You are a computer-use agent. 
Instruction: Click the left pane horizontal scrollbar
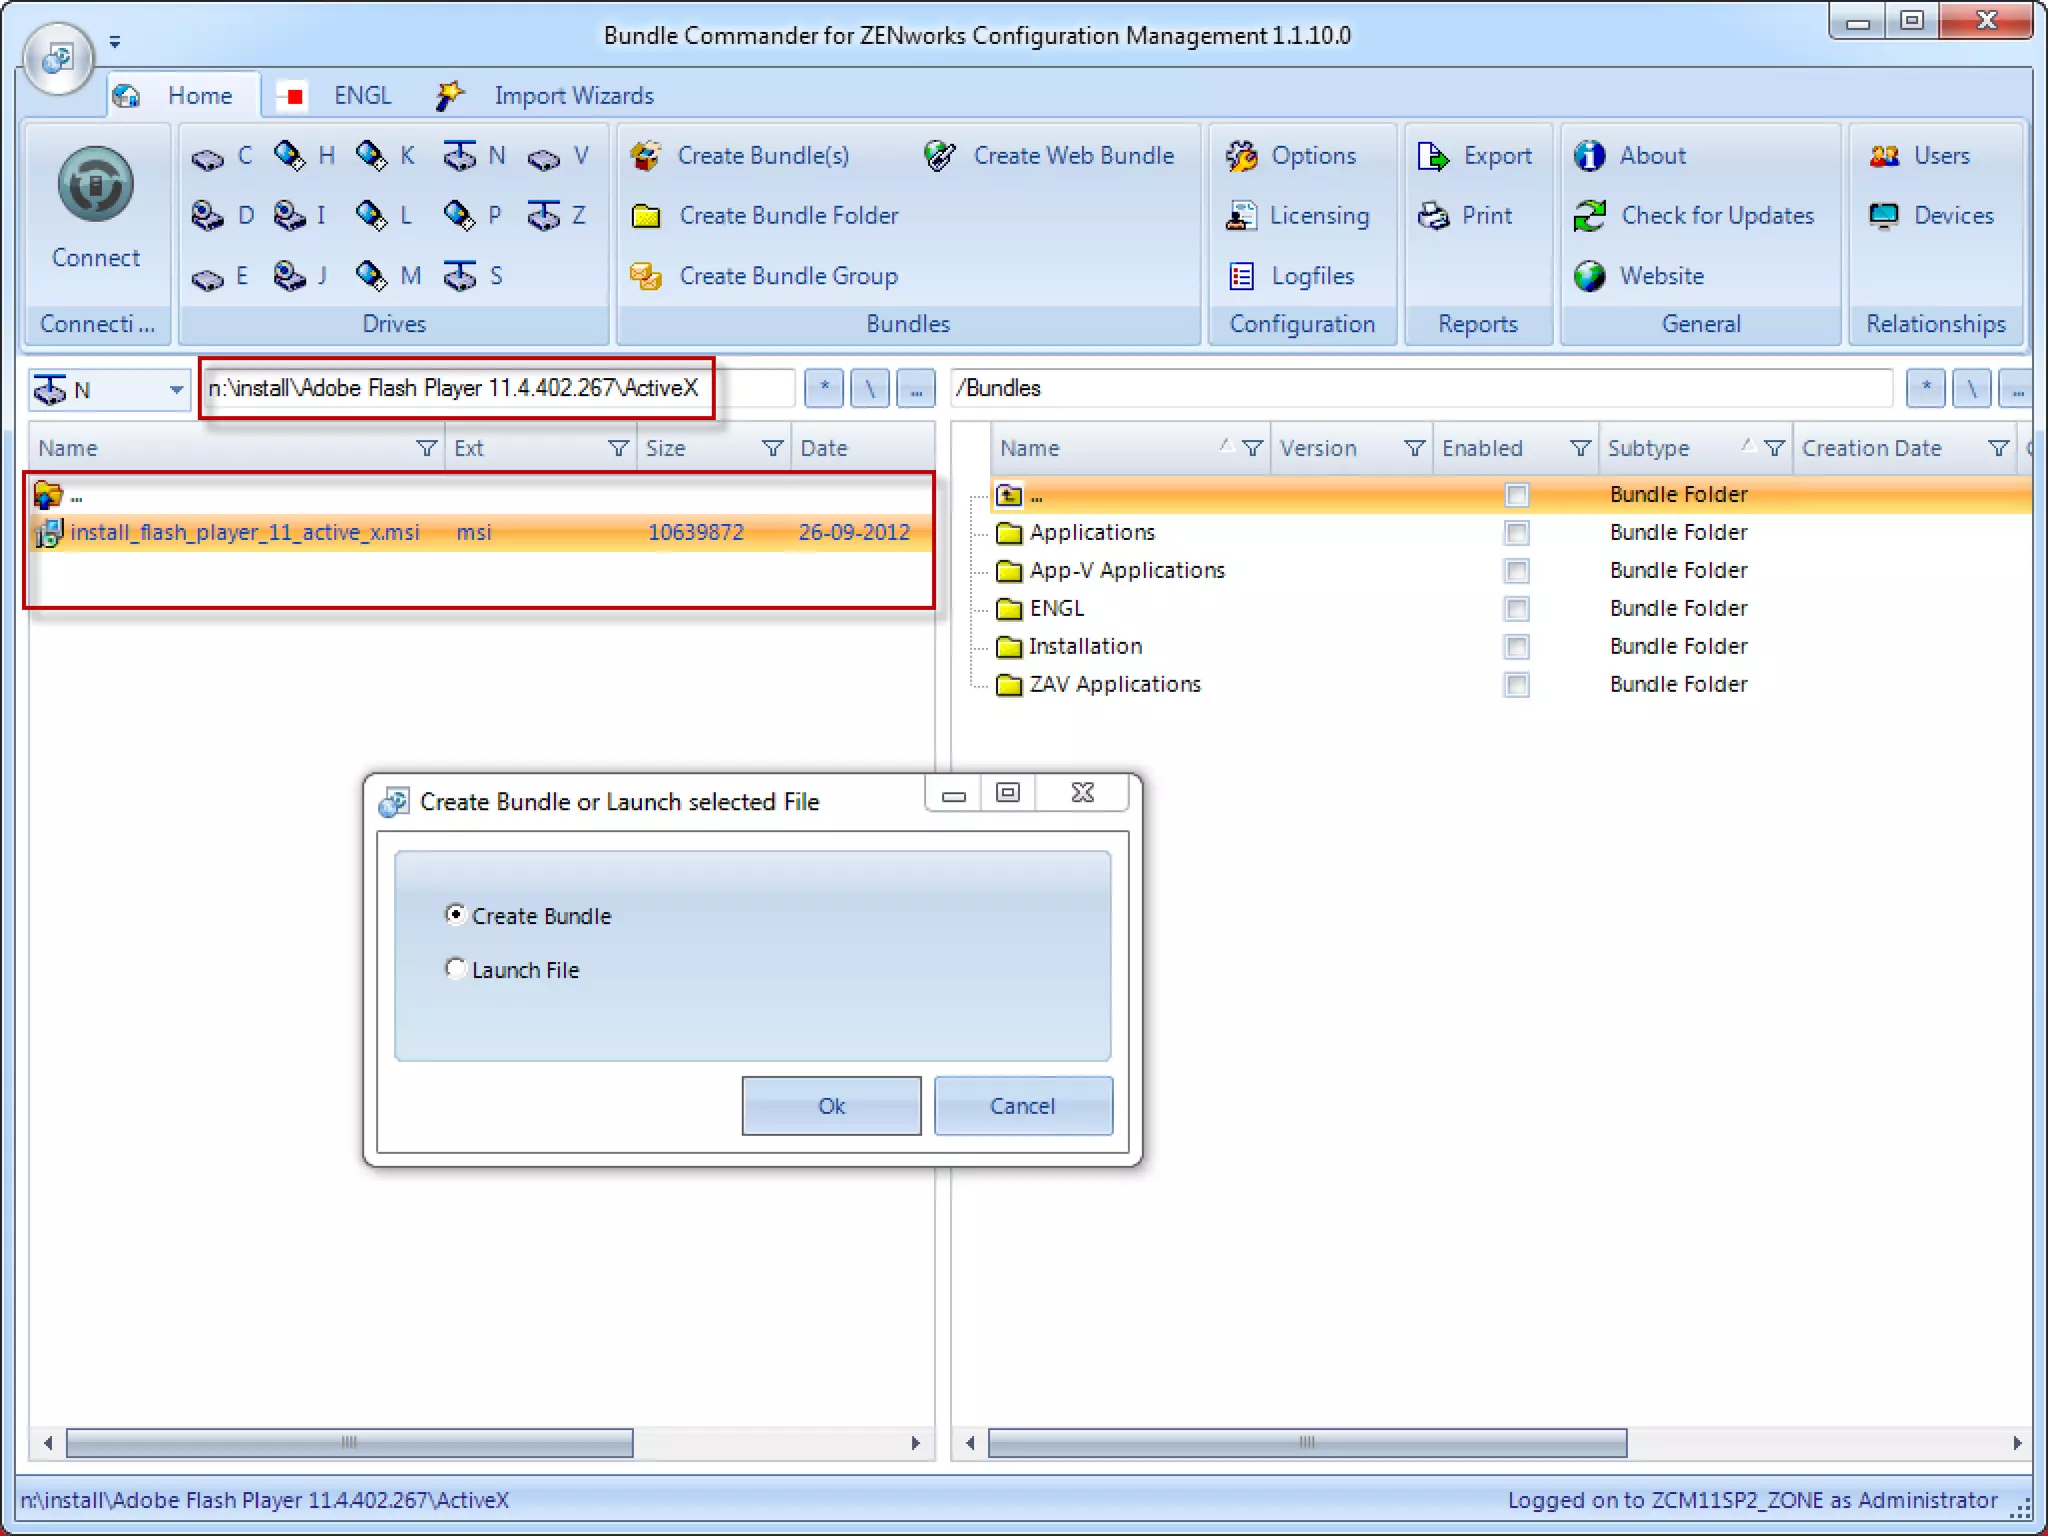[349, 1442]
